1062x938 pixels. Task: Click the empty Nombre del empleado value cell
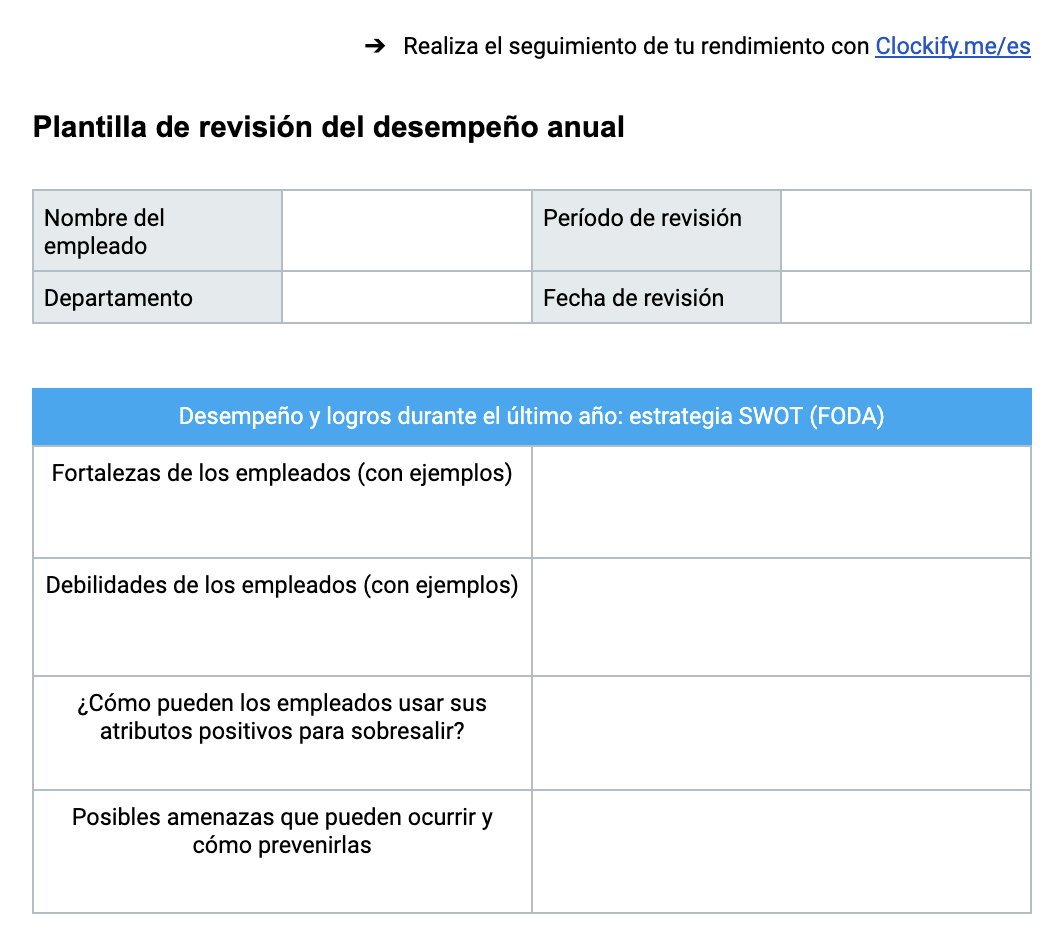point(406,230)
